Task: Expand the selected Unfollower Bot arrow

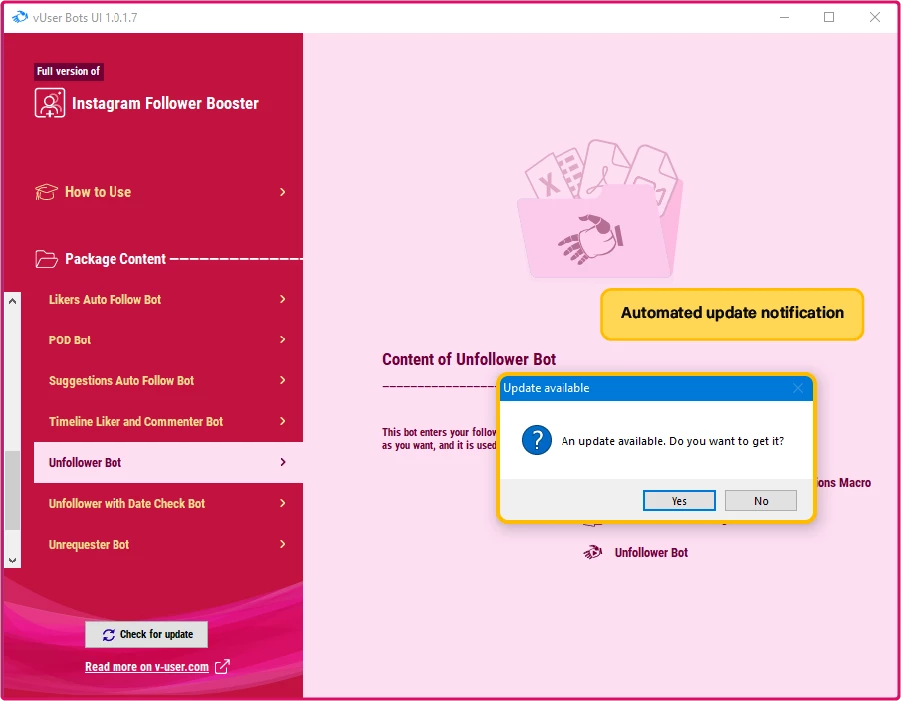Action: click(283, 462)
